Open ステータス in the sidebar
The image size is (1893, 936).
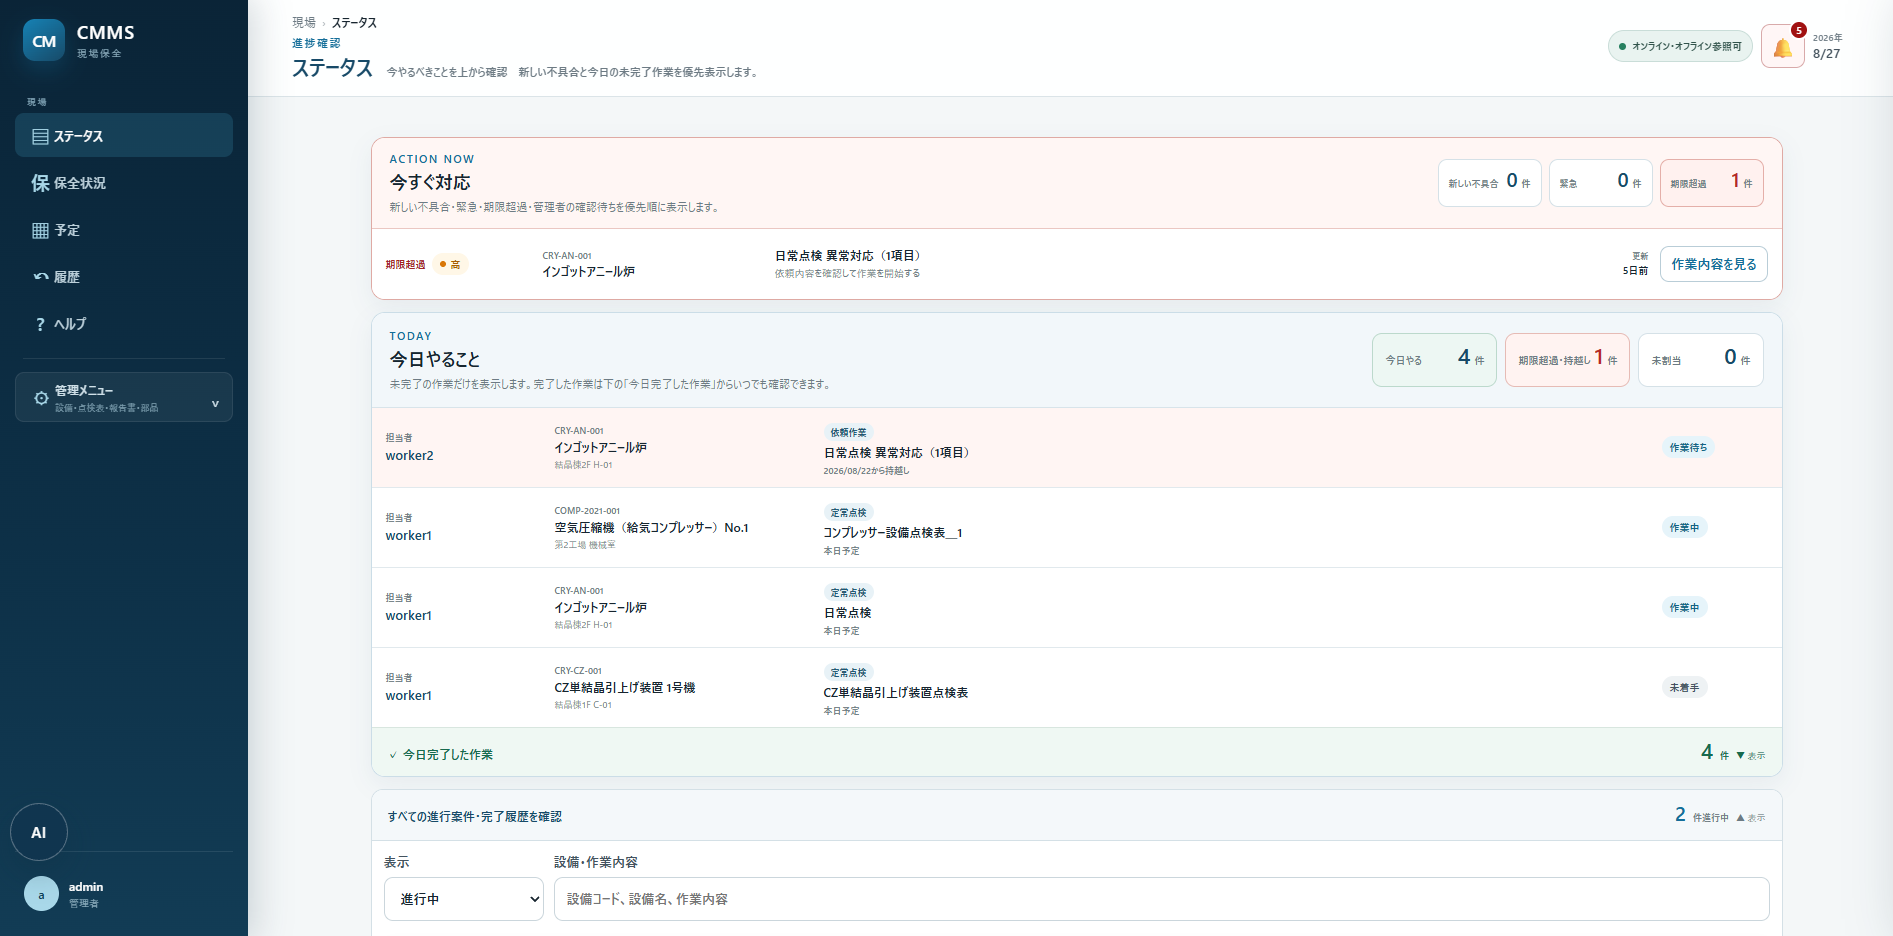[x=124, y=136]
